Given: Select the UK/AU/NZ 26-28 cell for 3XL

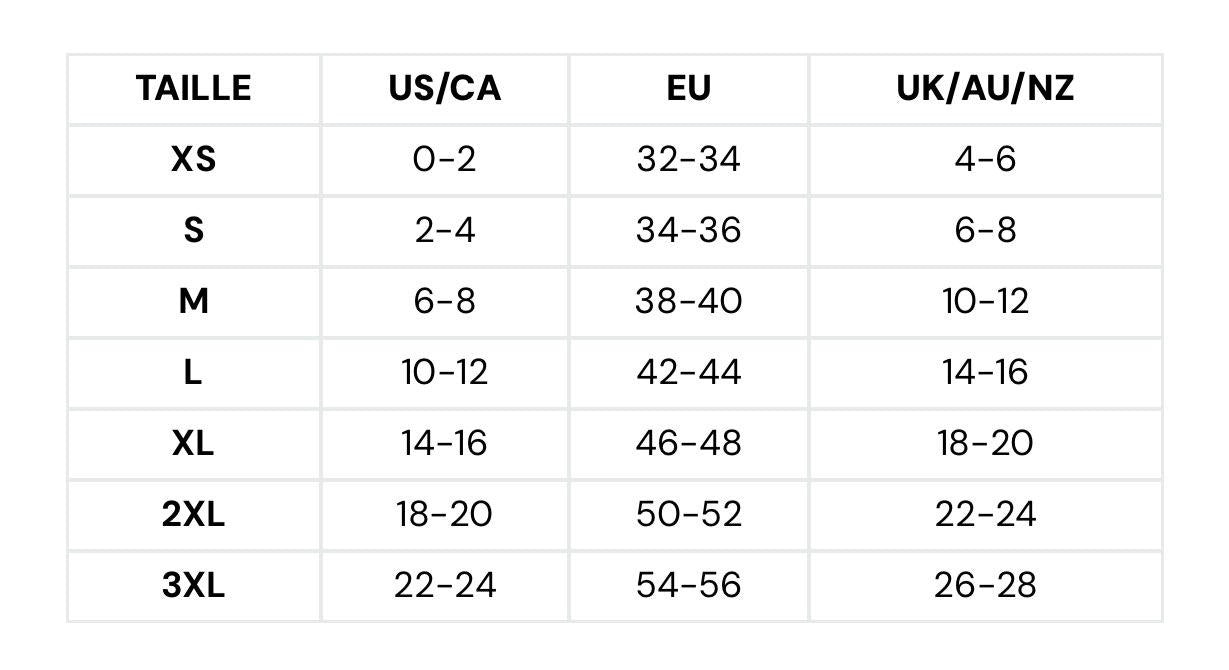Looking at the screenshot, I should click(x=985, y=585).
